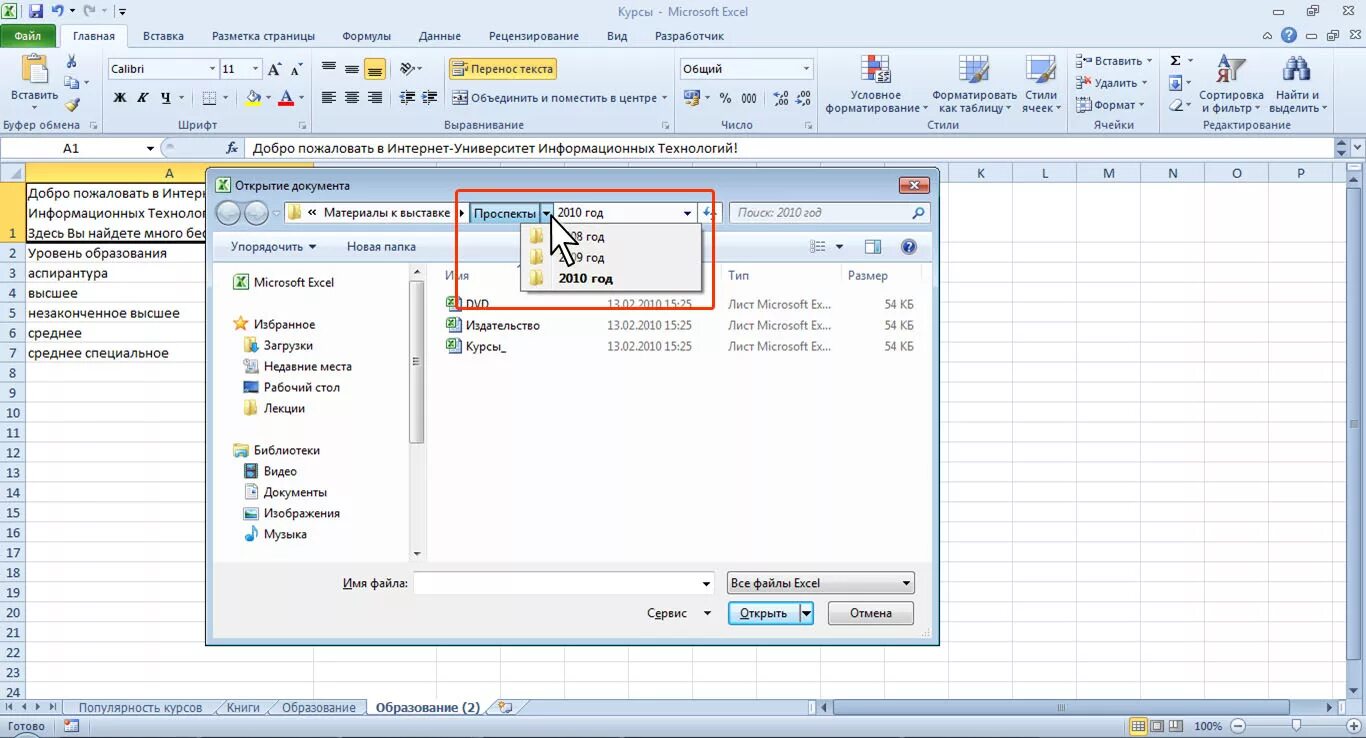Click the Поиск: 2010 год search box

pos(830,213)
